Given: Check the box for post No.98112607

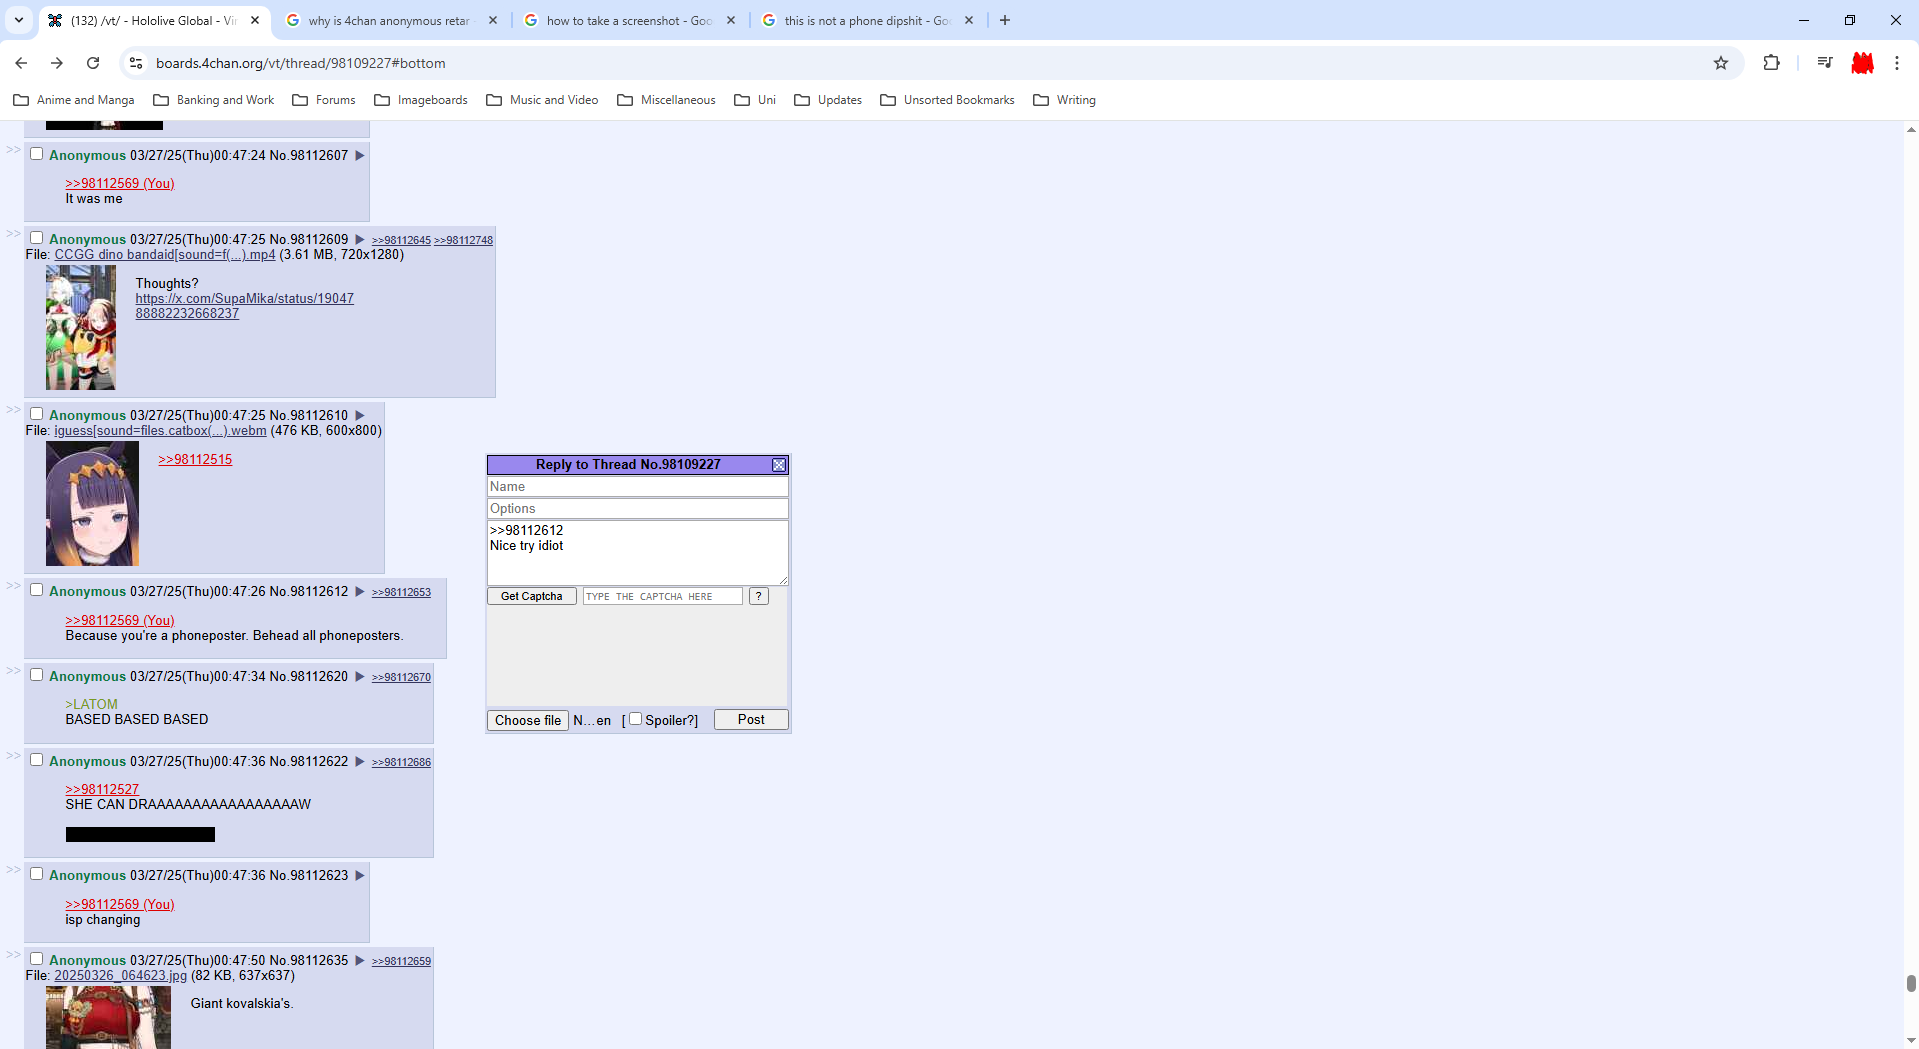Looking at the screenshot, I should tap(37, 154).
